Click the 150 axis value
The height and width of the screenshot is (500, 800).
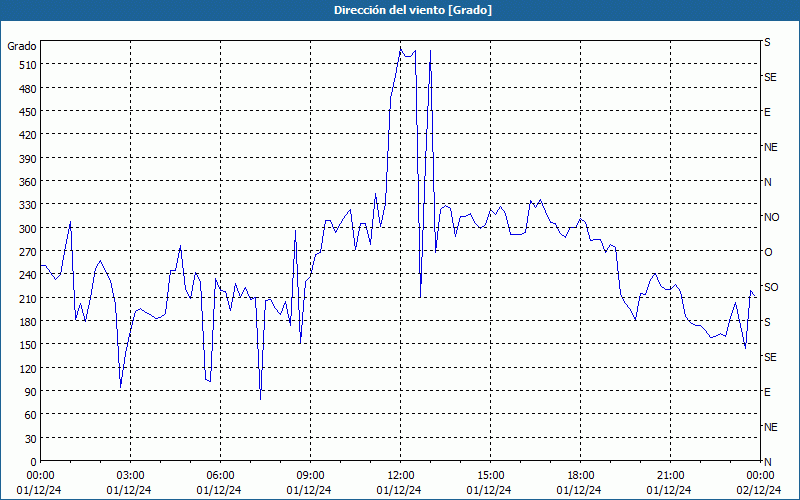click(27, 345)
